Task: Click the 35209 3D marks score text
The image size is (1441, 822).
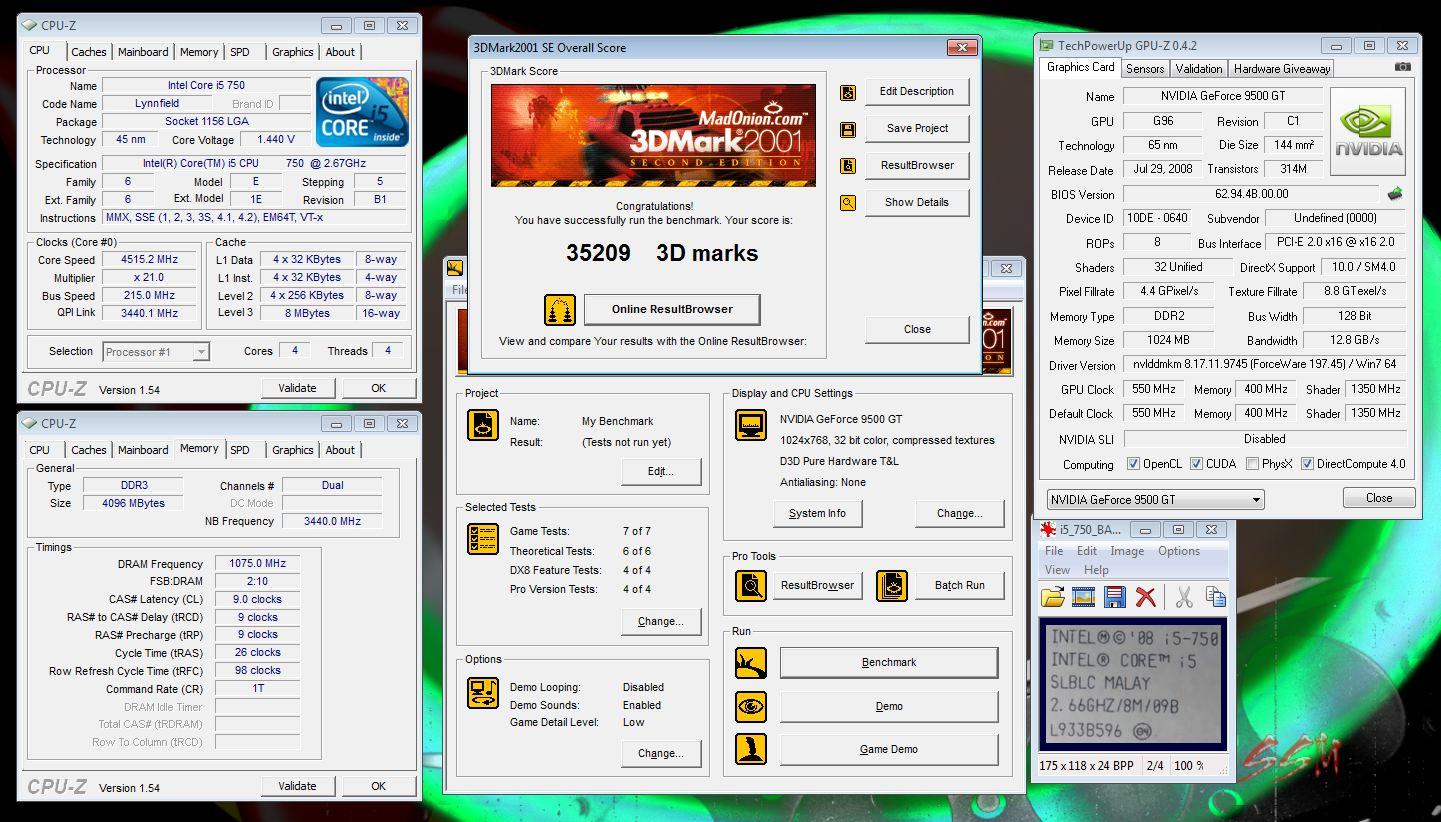Action: click(x=662, y=253)
